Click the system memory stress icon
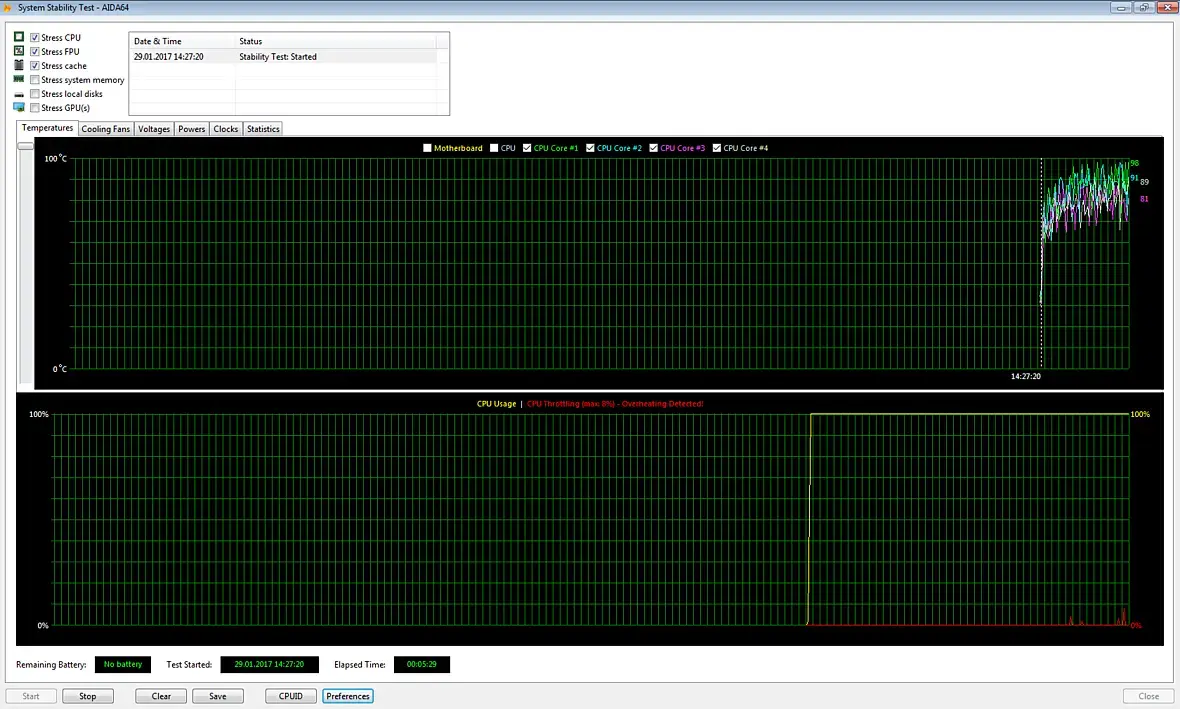The image size is (1180, 709). pyautogui.click(x=19, y=79)
